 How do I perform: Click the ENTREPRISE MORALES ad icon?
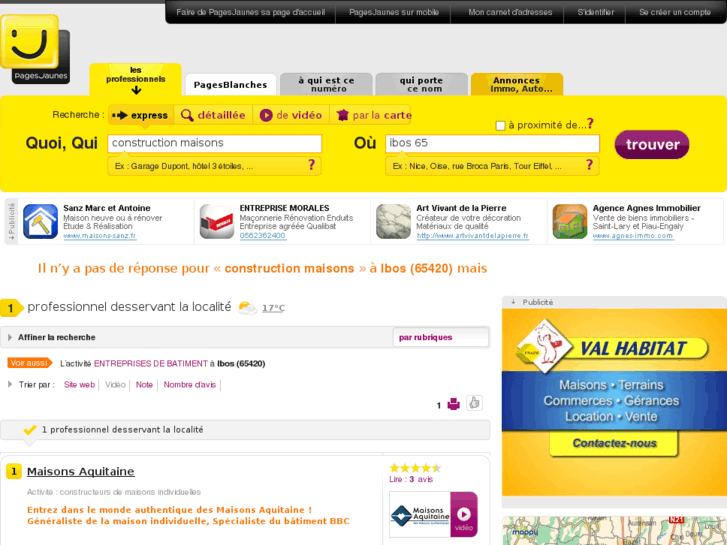coord(217,222)
